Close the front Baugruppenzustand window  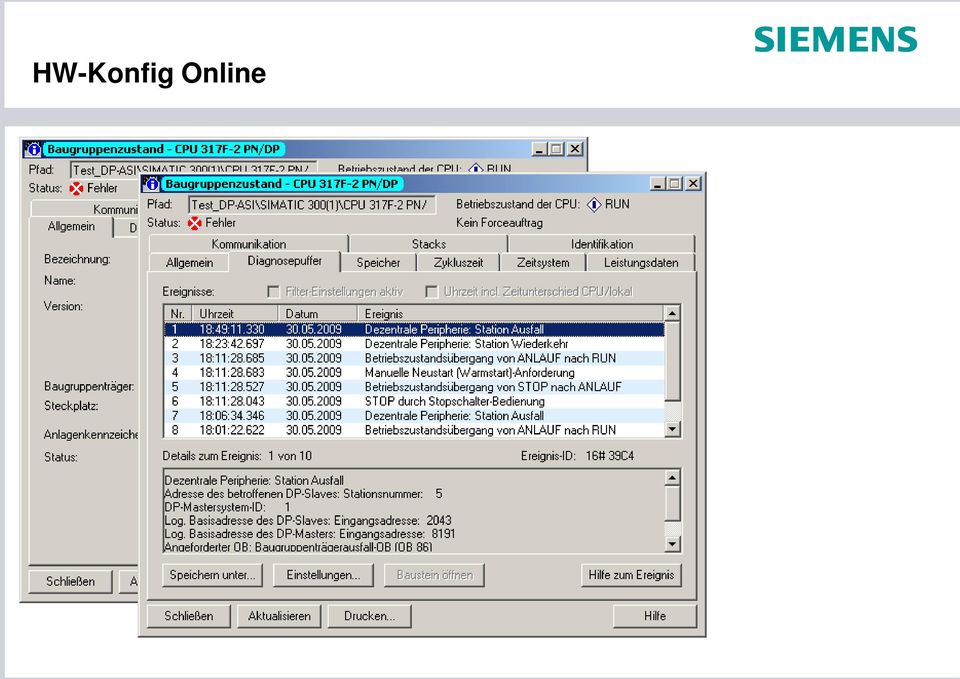[x=693, y=184]
